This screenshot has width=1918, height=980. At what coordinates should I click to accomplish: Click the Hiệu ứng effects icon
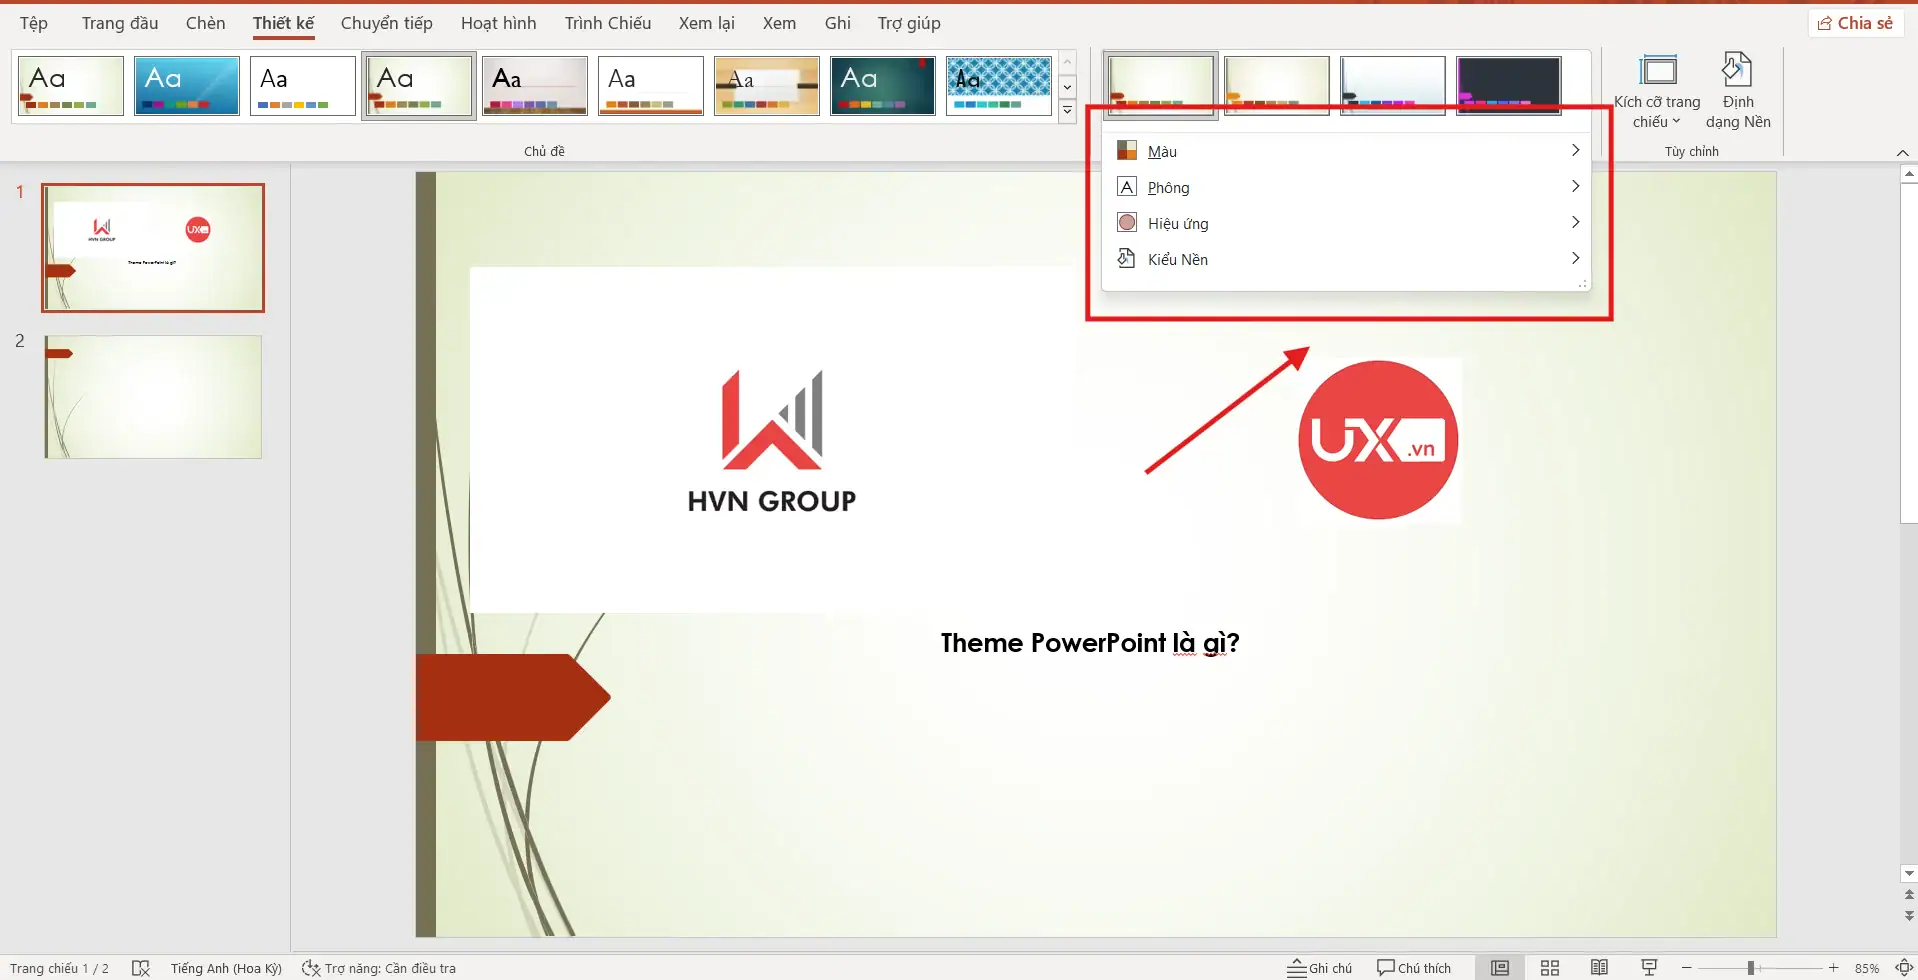pyautogui.click(x=1127, y=223)
